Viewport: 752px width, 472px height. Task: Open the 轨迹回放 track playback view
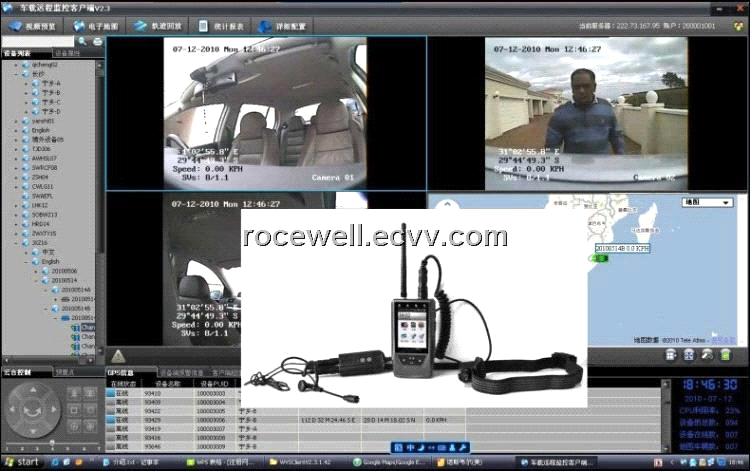tap(159, 26)
